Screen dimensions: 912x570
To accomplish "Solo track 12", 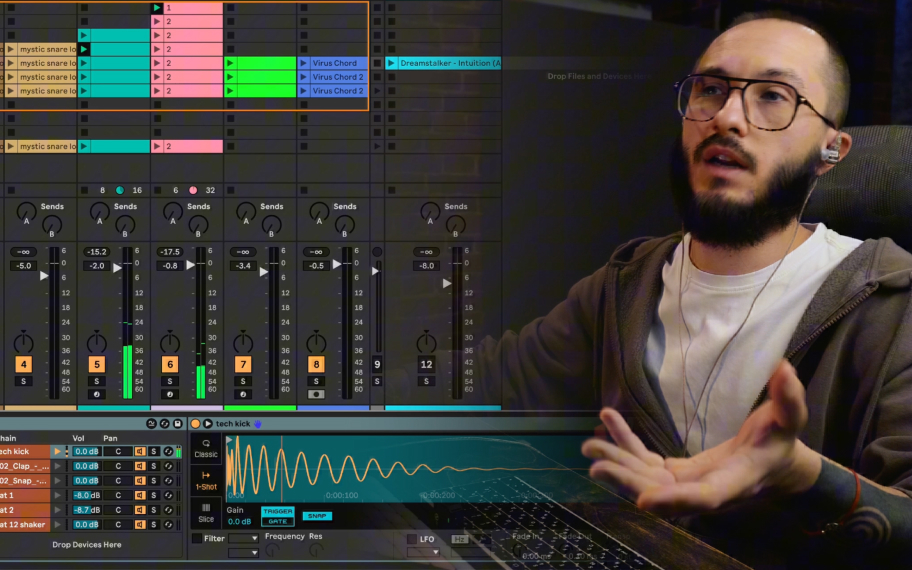I will pos(426,381).
